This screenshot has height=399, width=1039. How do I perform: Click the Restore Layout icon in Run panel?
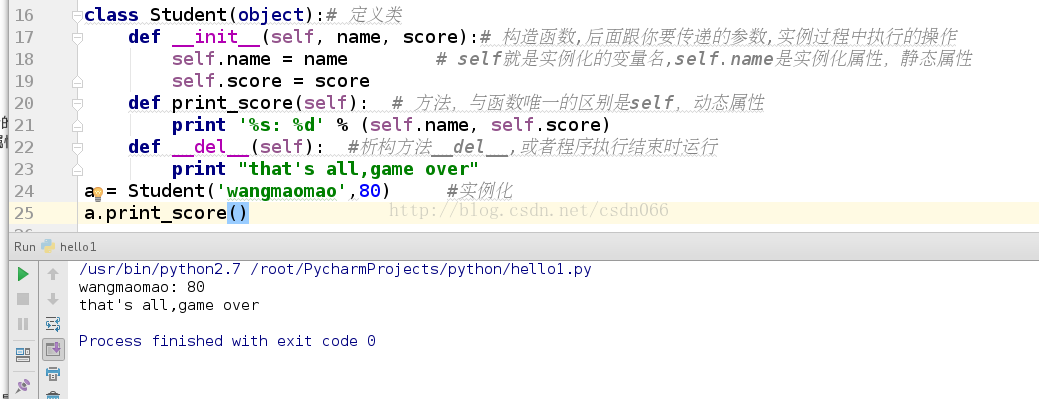23,355
